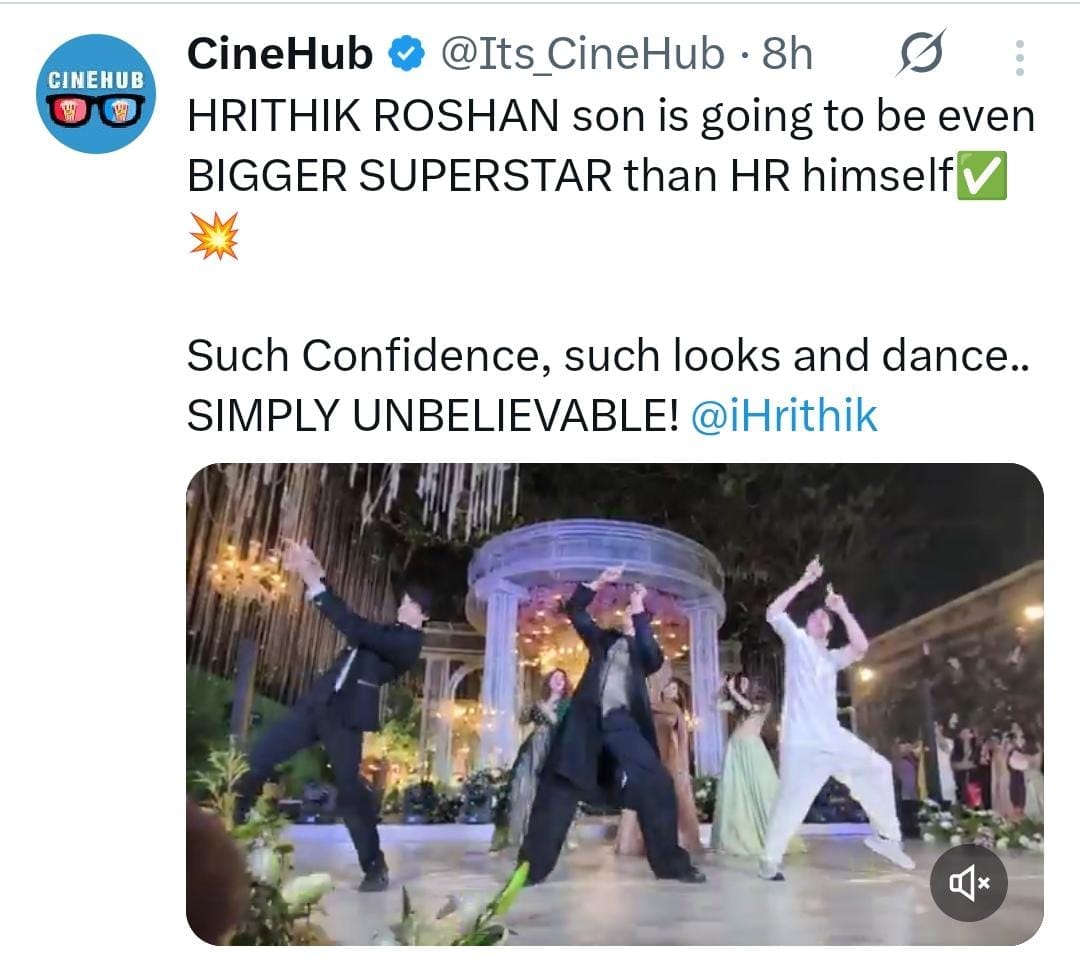
Task: Open the @iHrithik mention link
Action: 784,415
